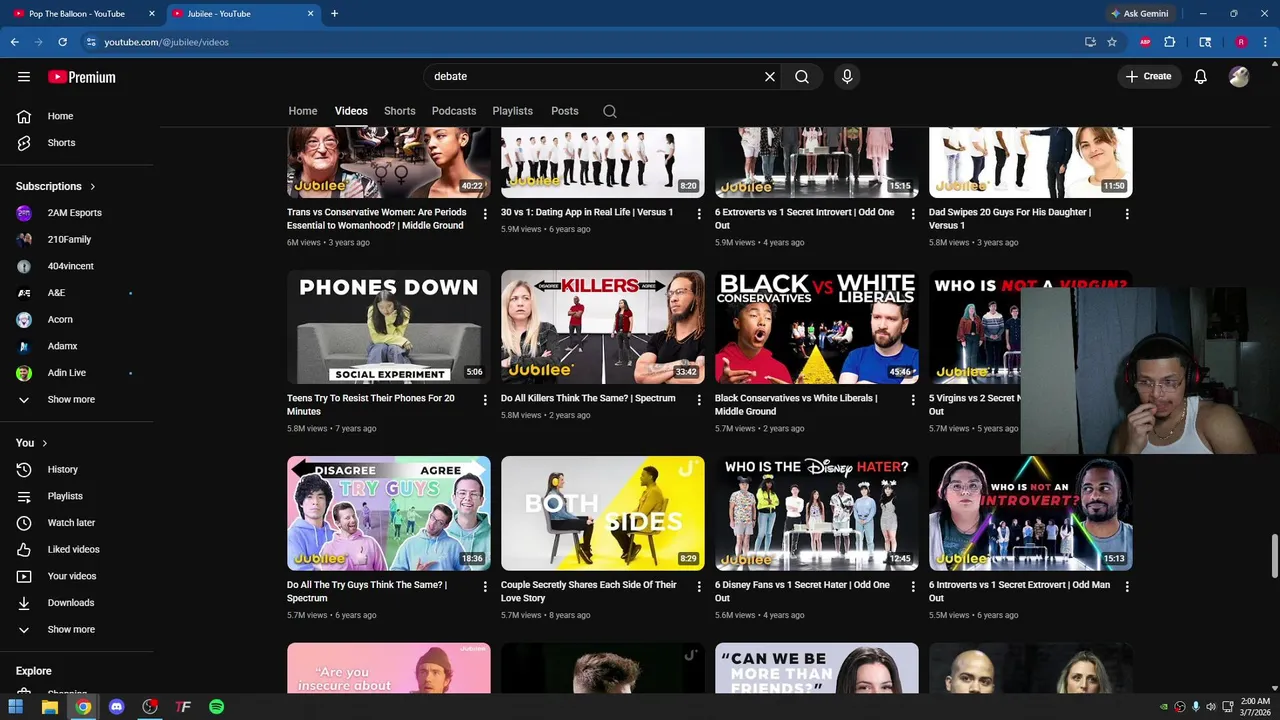Switch to the Pop The Balloon browser tab
Image resolution: width=1280 pixels, height=720 pixels.
80,14
